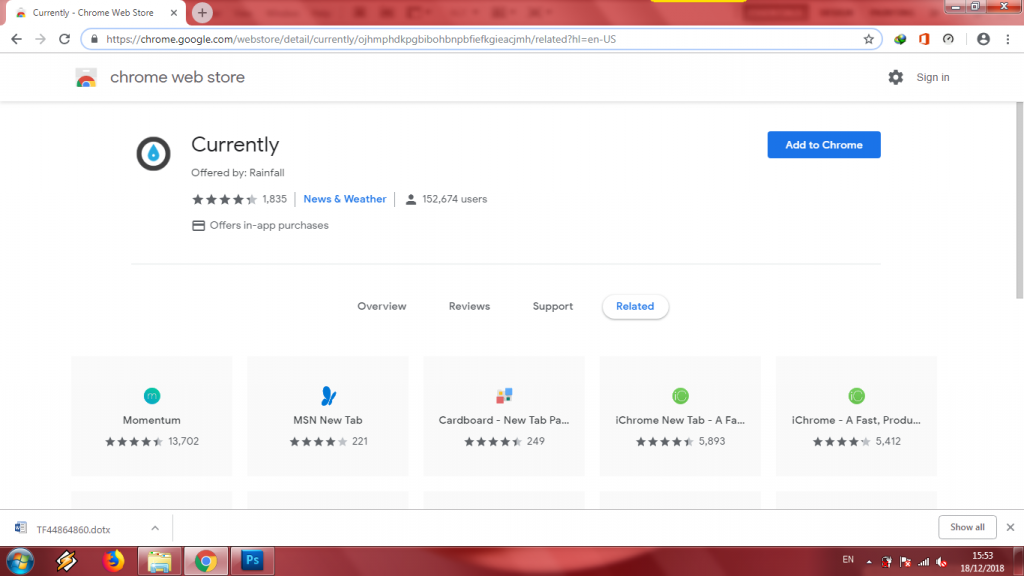Open the iChrome - A Fast, Produ... card
The height and width of the screenshot is (576, 1024).
click(x=856, y=416)
